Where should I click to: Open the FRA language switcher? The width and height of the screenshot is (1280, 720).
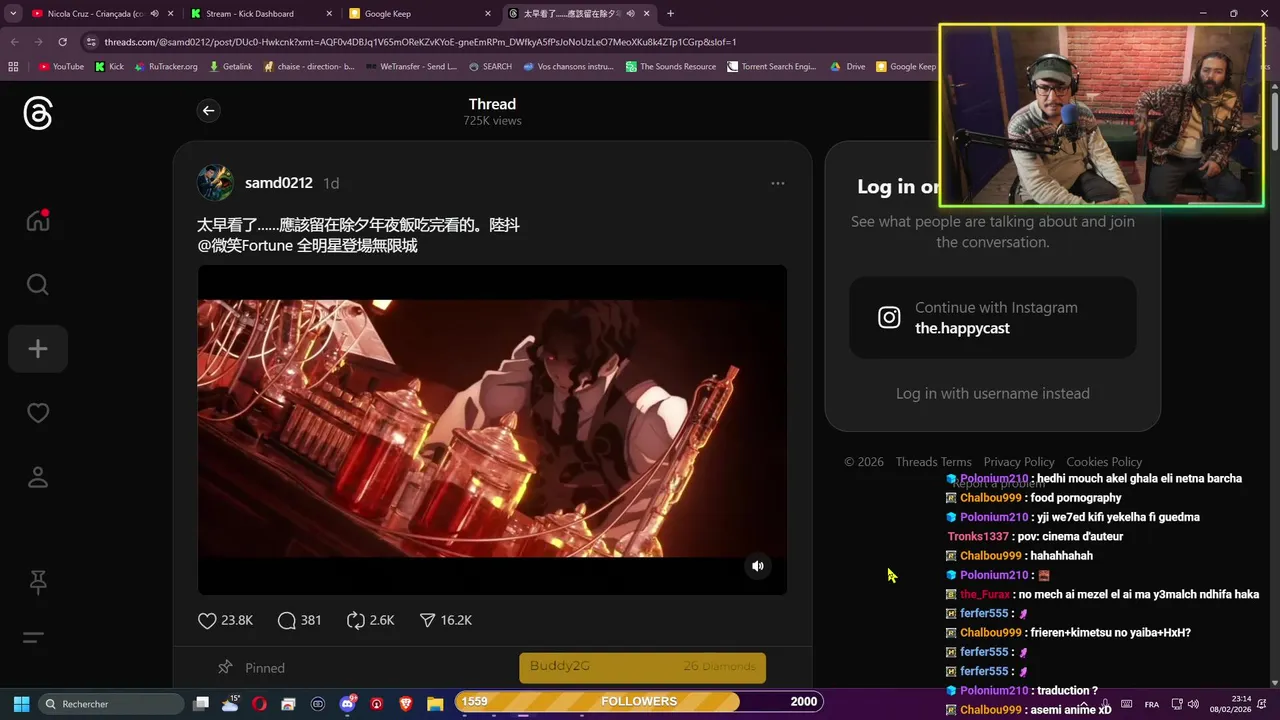point(1151,704)
